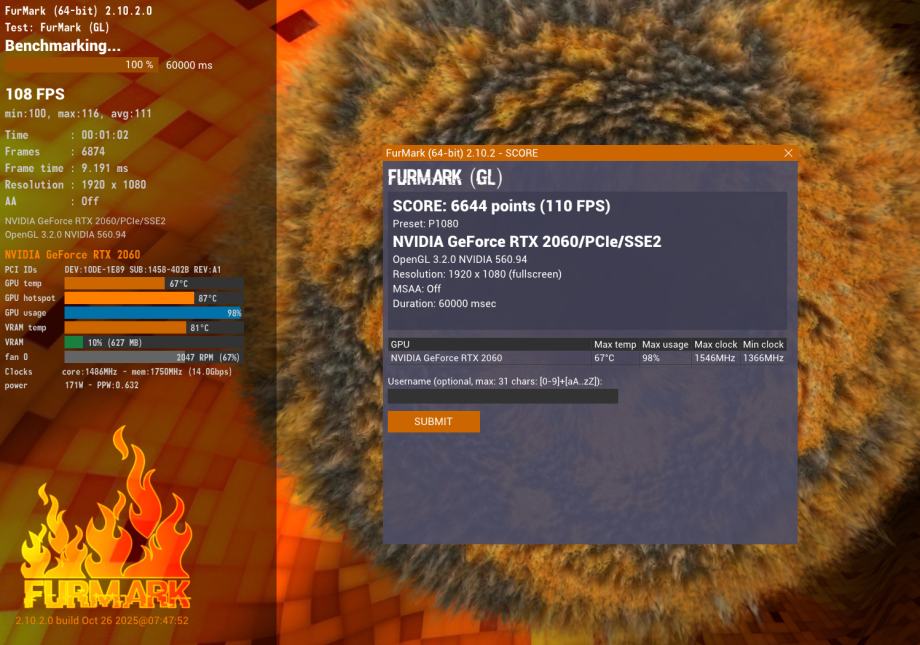The height and width of the screenshot is (645, 920).
Task: Click the benchmark progress bar at 100 %
Action: [81, 65]
